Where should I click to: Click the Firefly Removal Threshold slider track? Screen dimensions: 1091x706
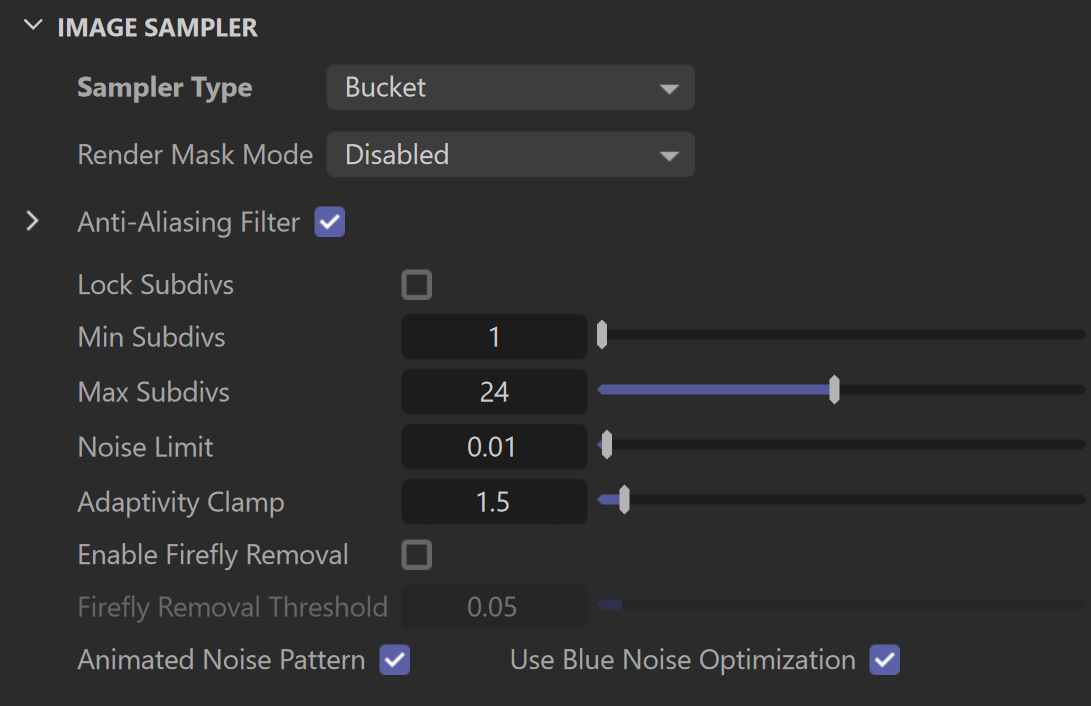coord(842,604)
